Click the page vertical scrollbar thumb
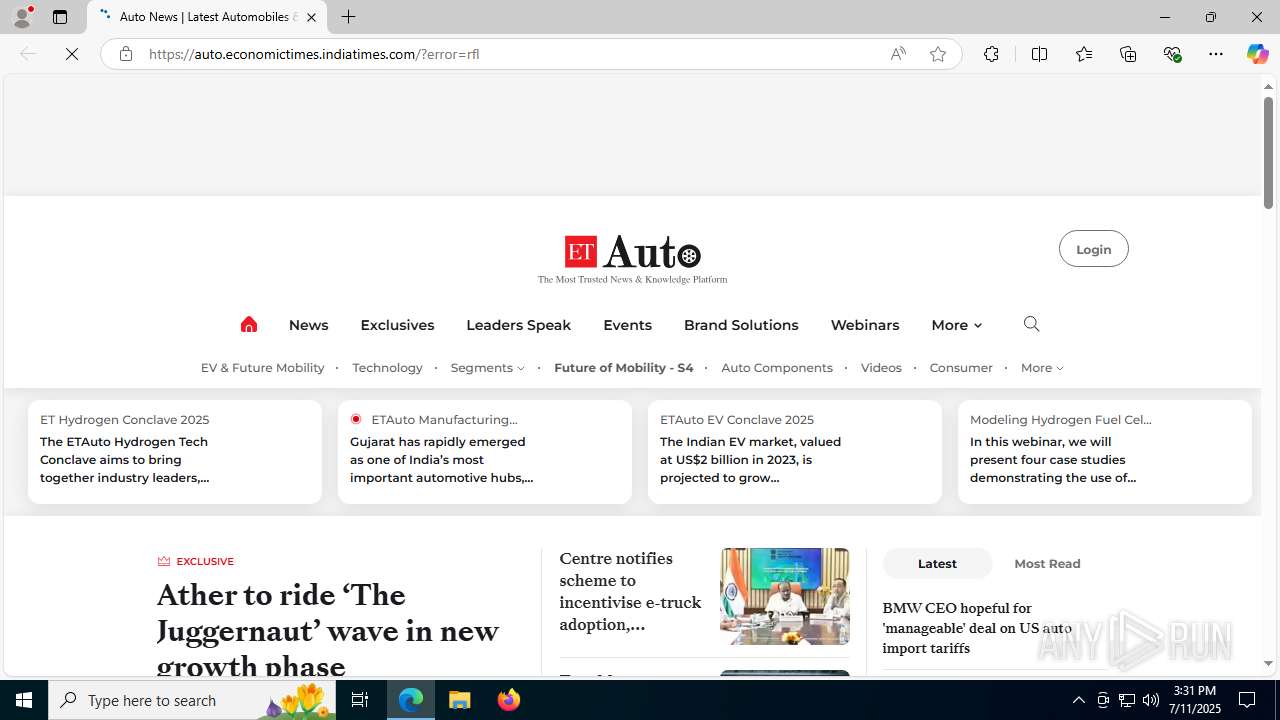1280x720 pixels. coord(1268,154)
